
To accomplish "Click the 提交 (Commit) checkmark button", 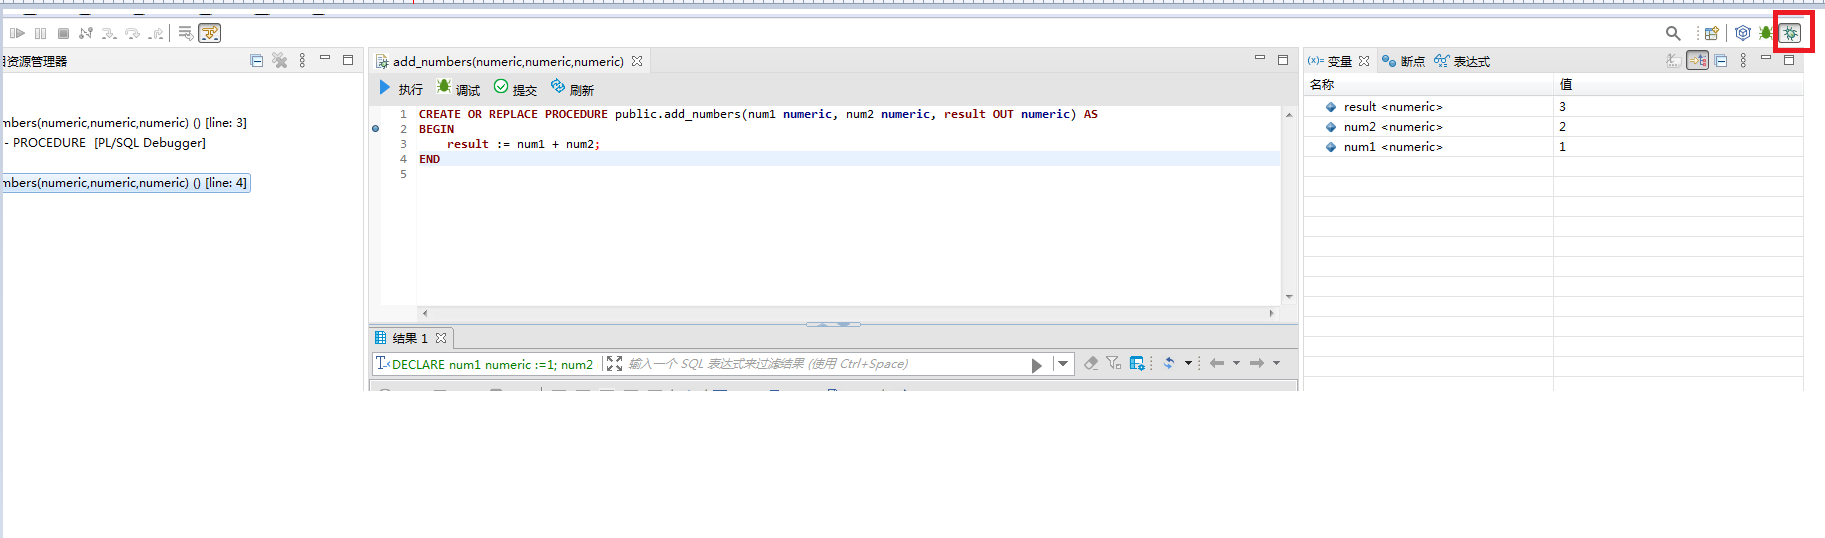I will (x=514, y=89).
